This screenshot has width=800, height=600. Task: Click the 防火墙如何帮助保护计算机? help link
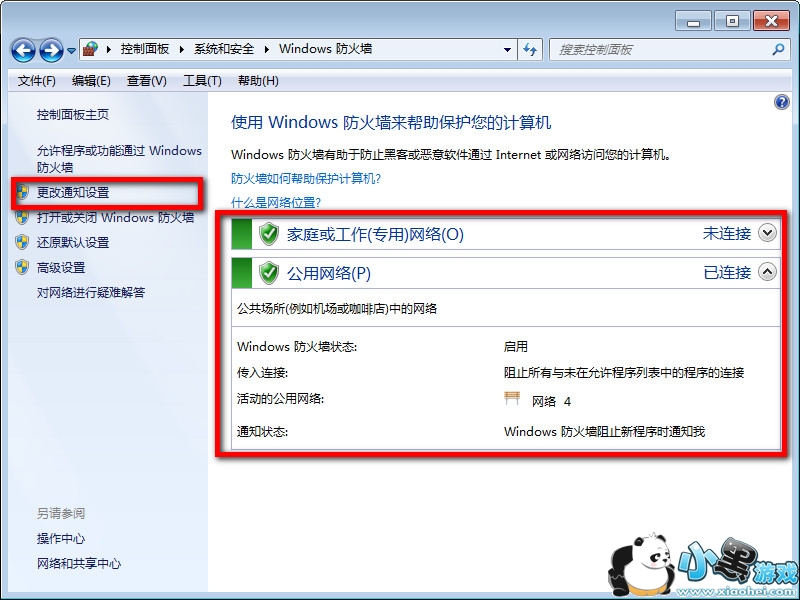[306, 179]
